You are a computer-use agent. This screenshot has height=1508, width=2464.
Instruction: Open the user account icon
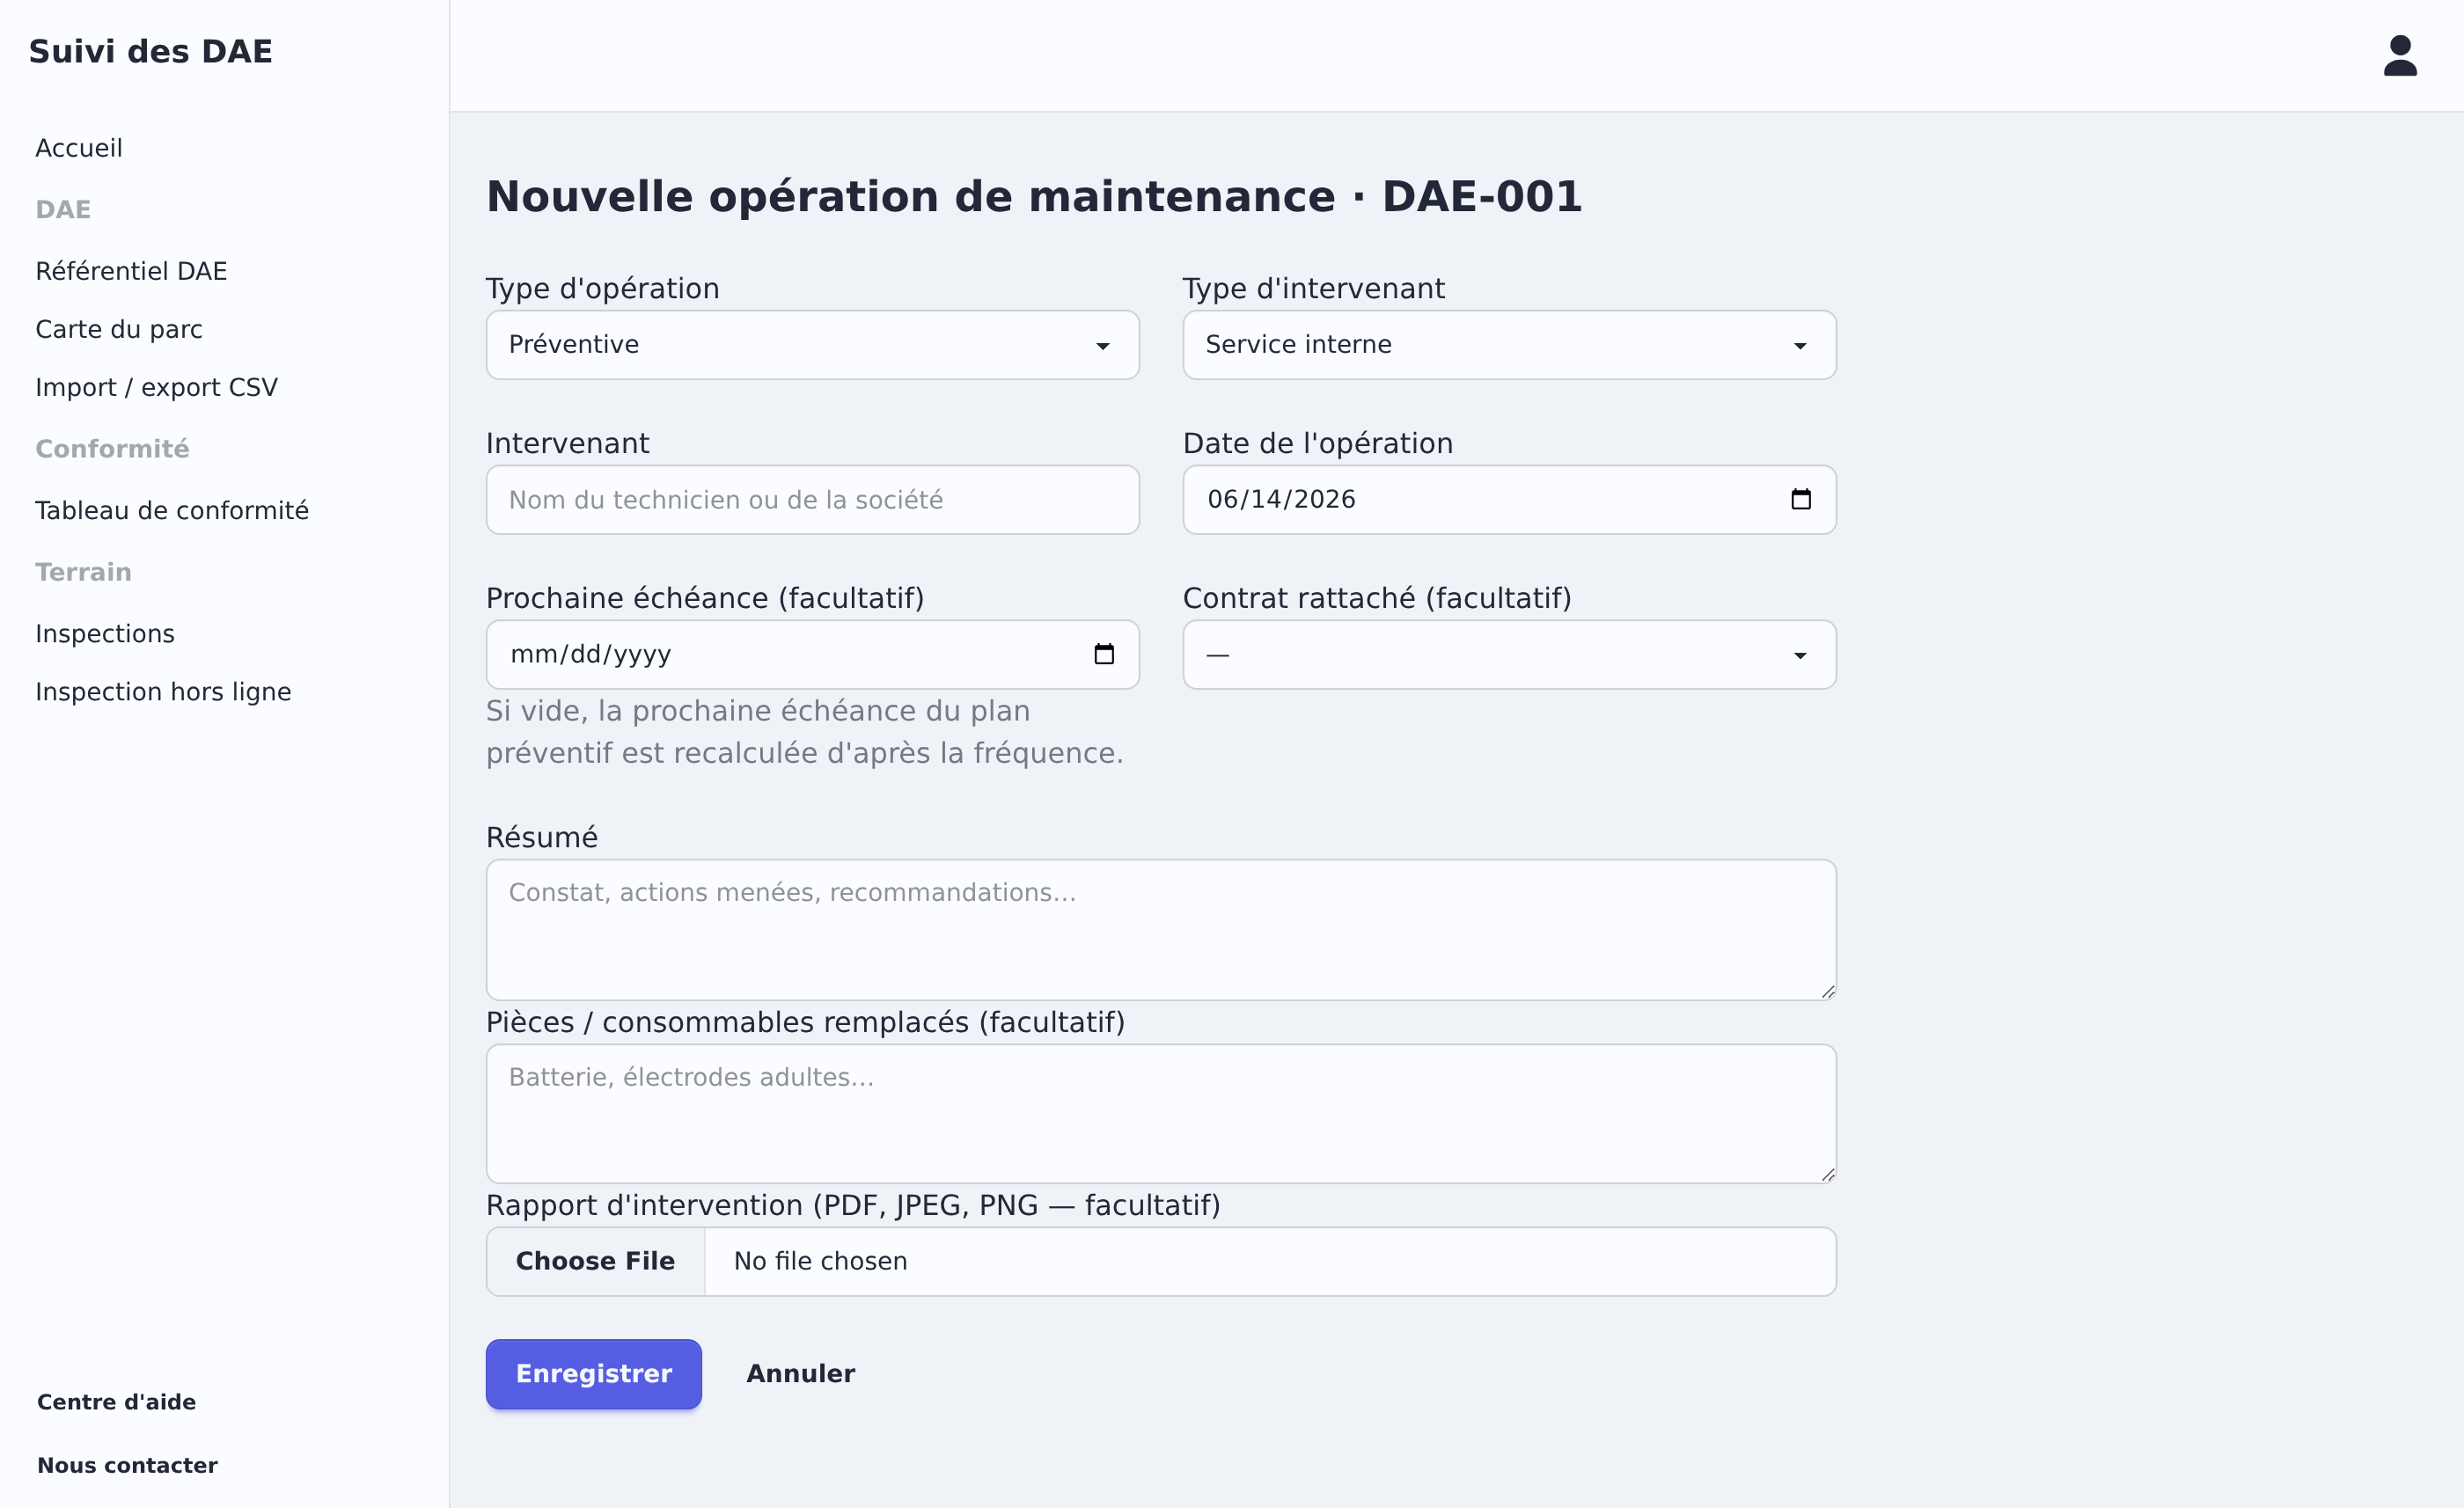click(2399, 56)
